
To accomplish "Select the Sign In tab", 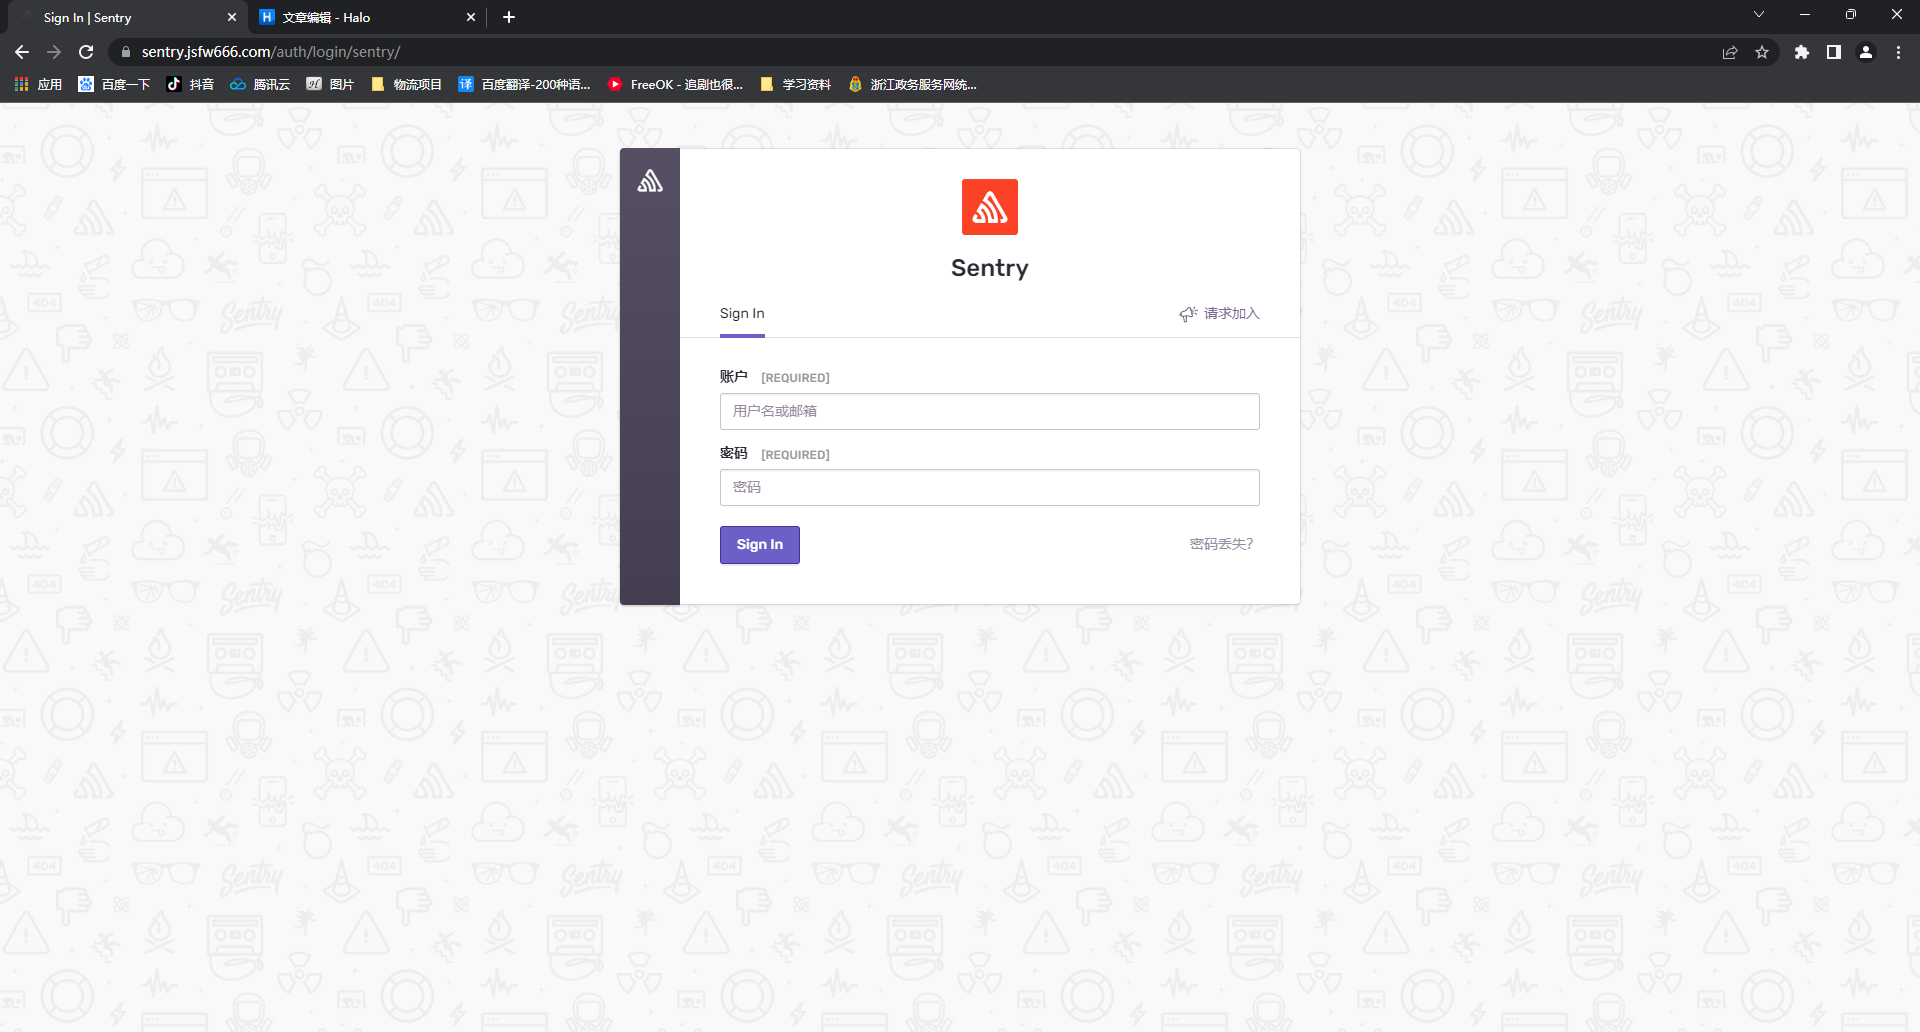I will coord(742,314).
